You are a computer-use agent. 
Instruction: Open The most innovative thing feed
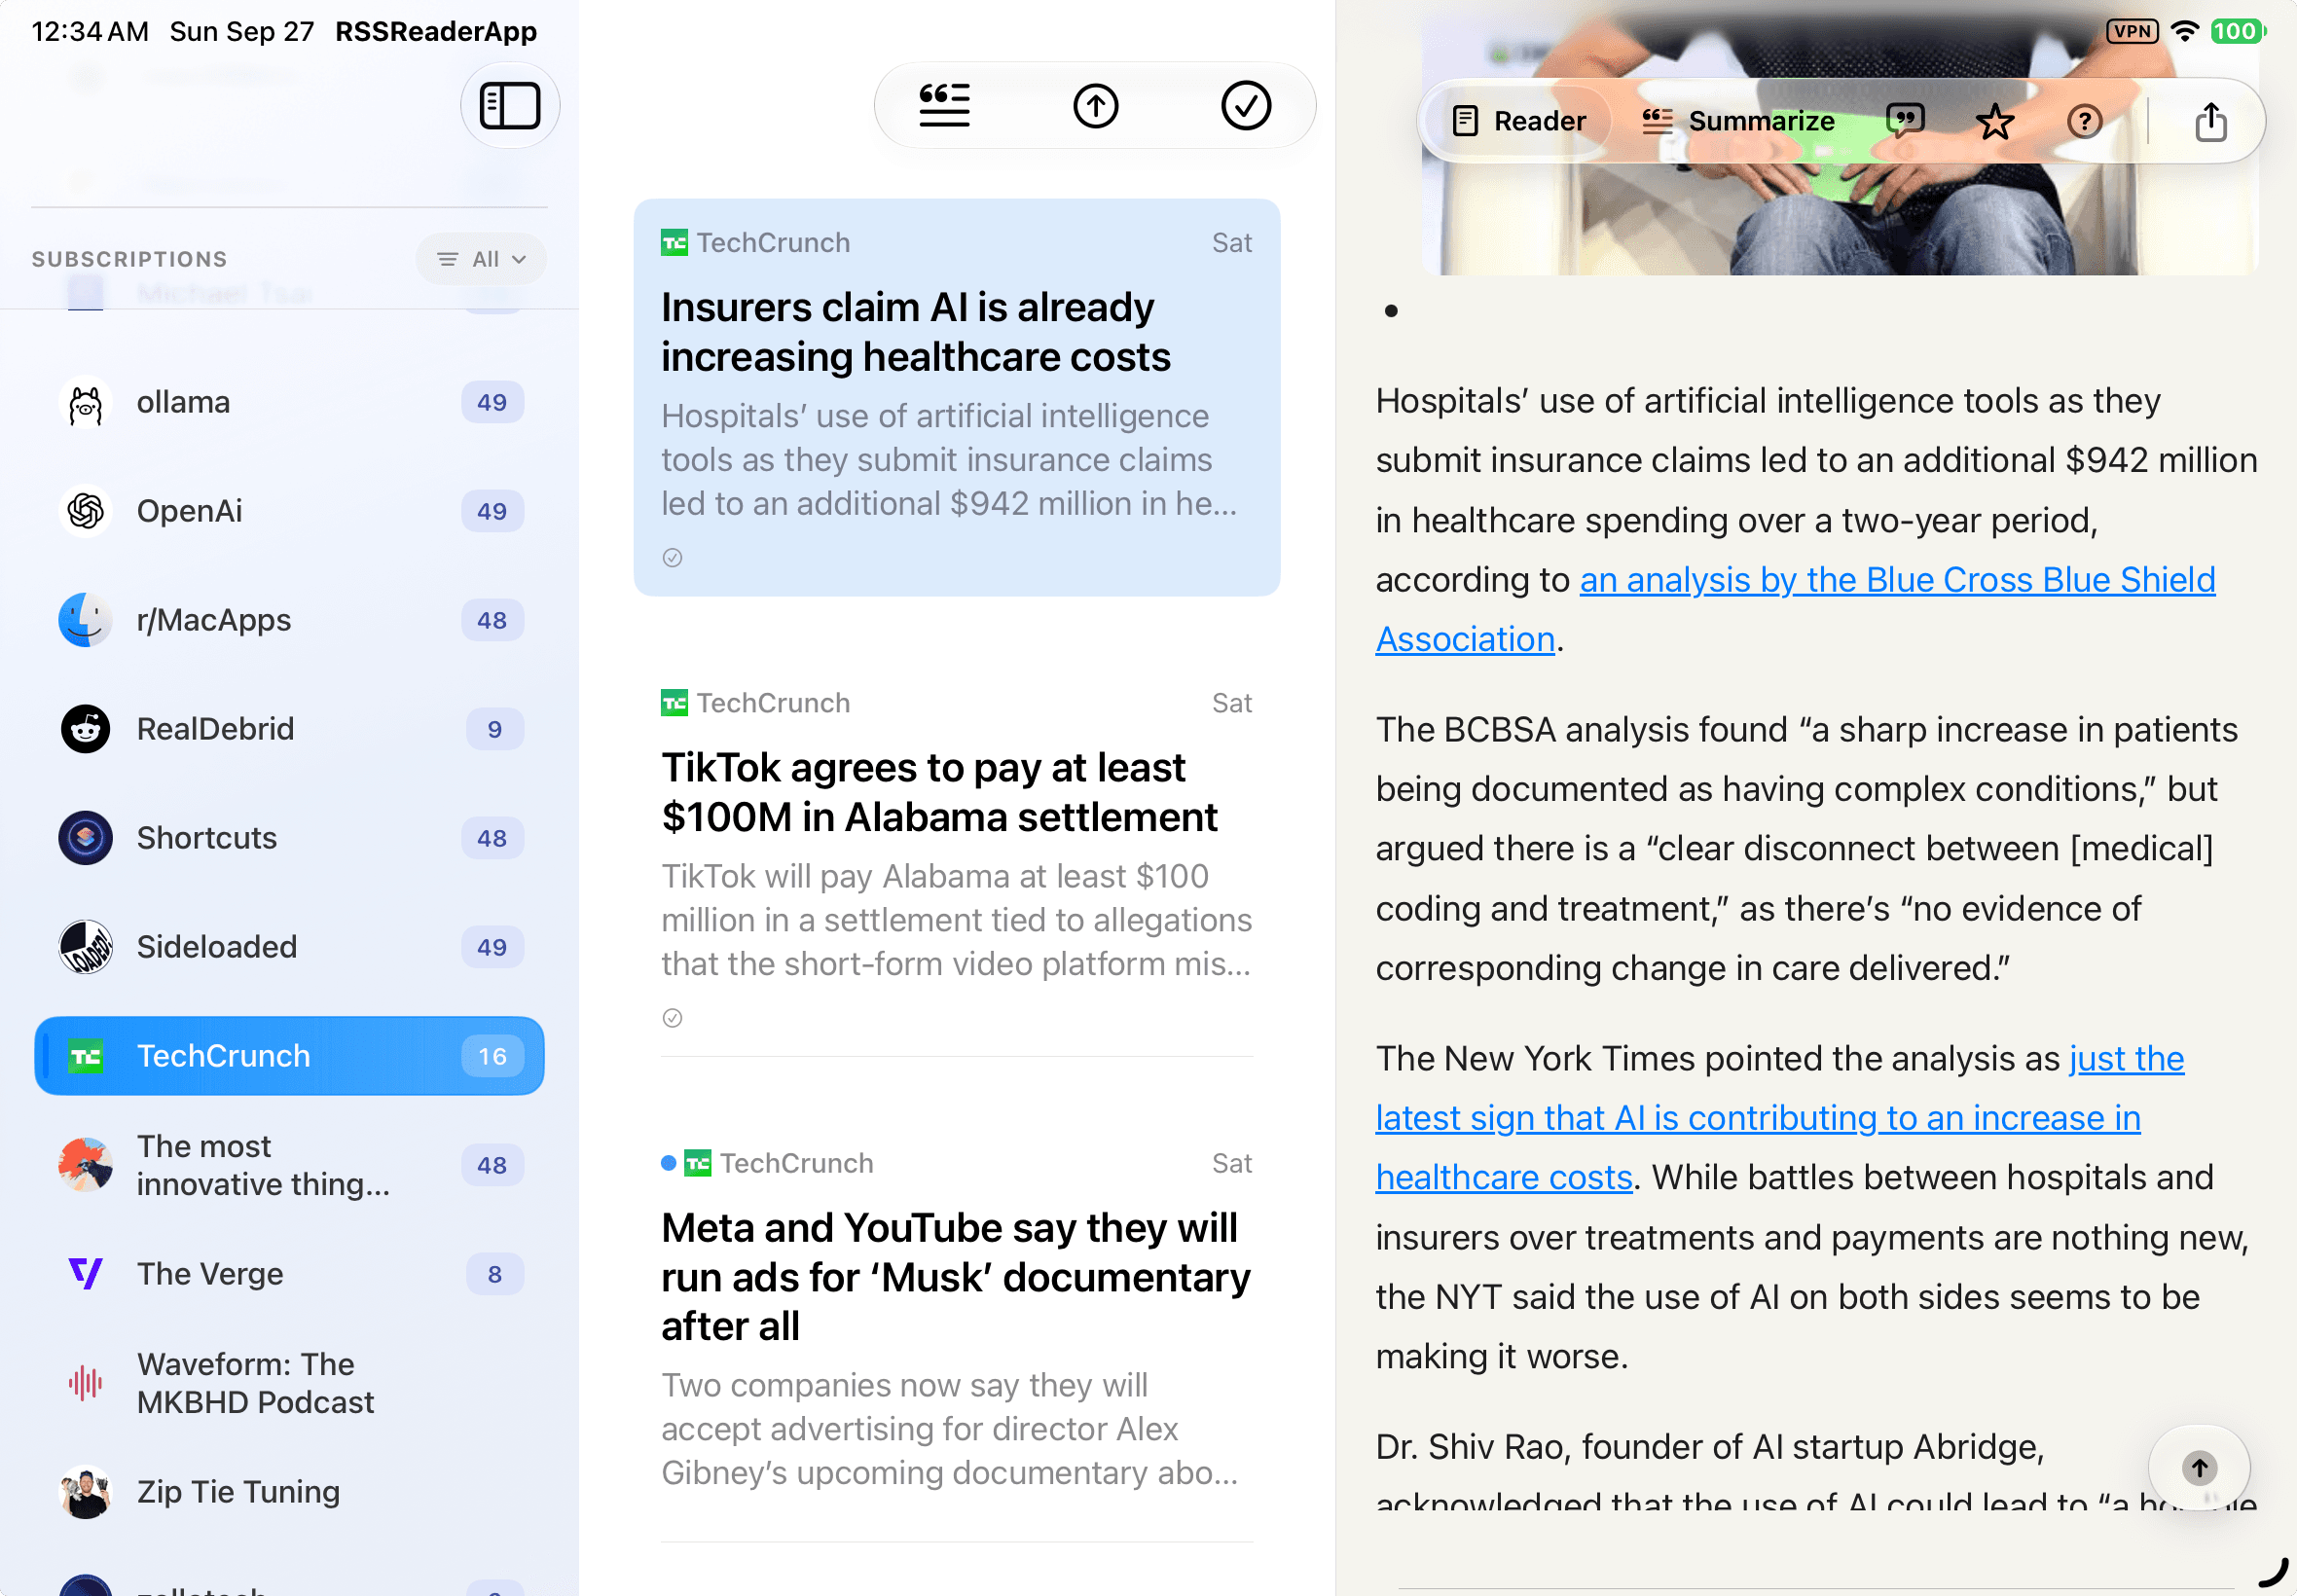click(289, 1165)
